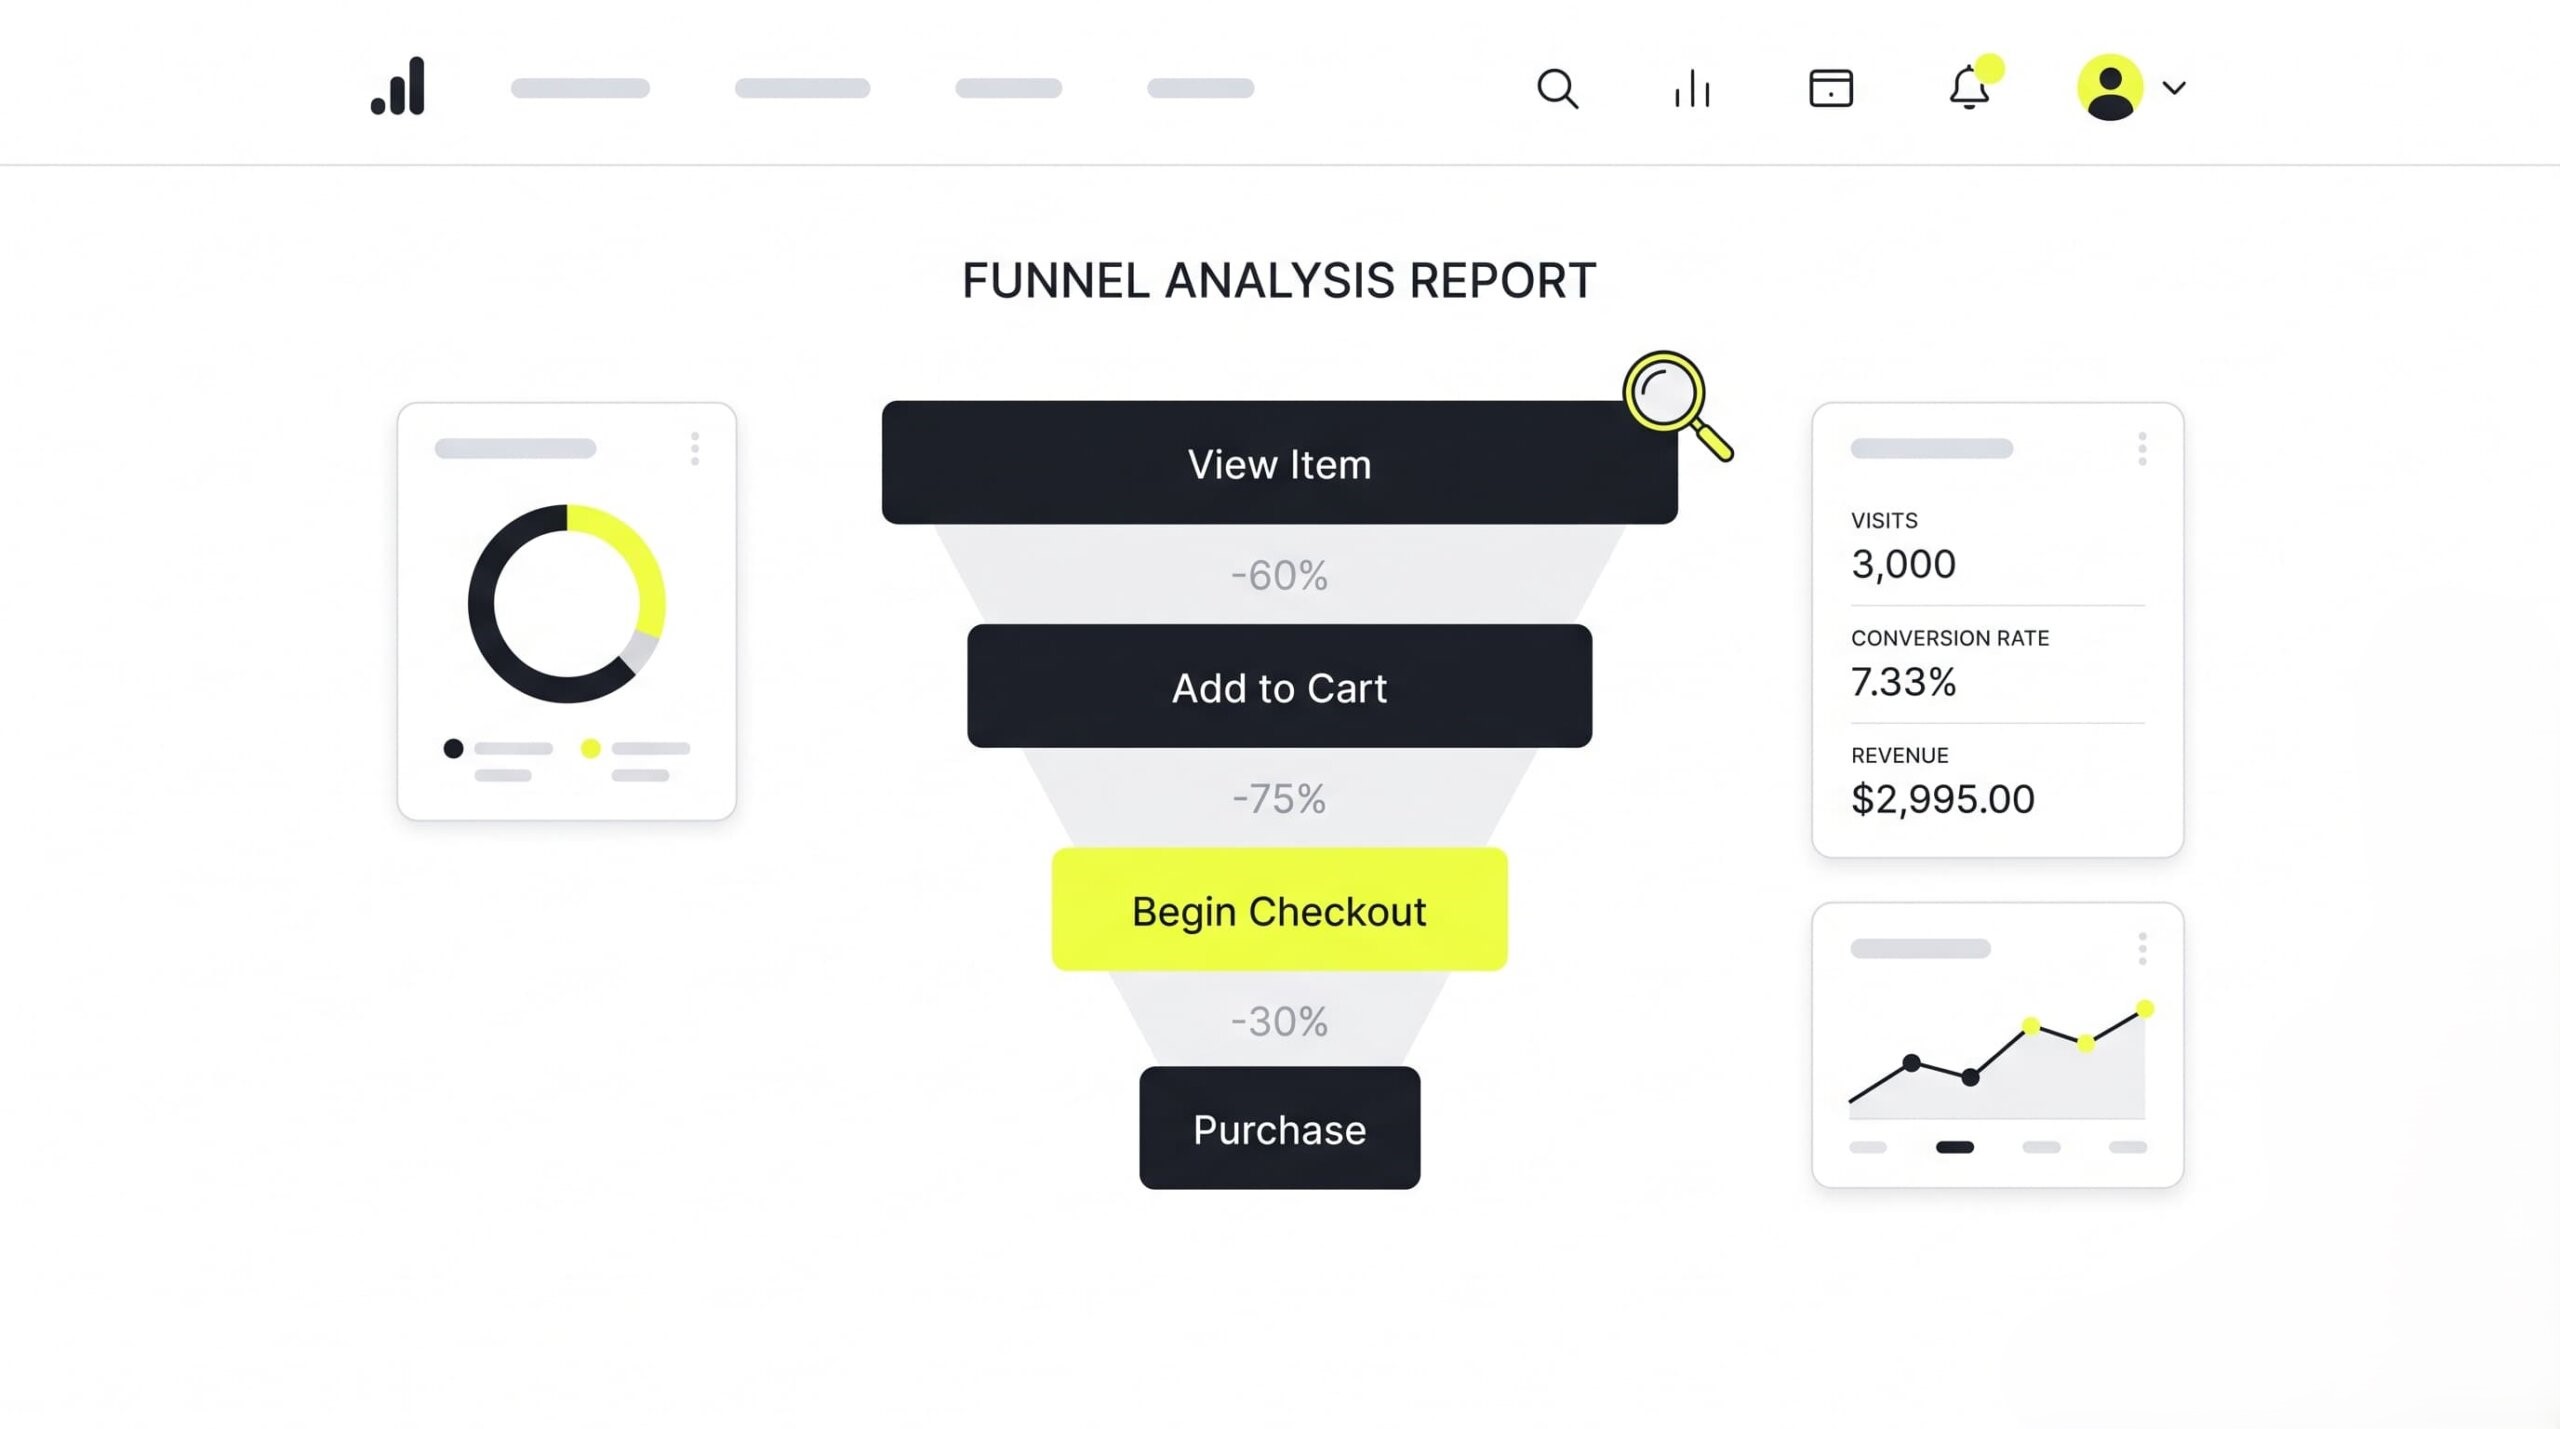
Task: Open three-dot menu on line chart card
Action: pyautogui.click(x=2142, y=948)
